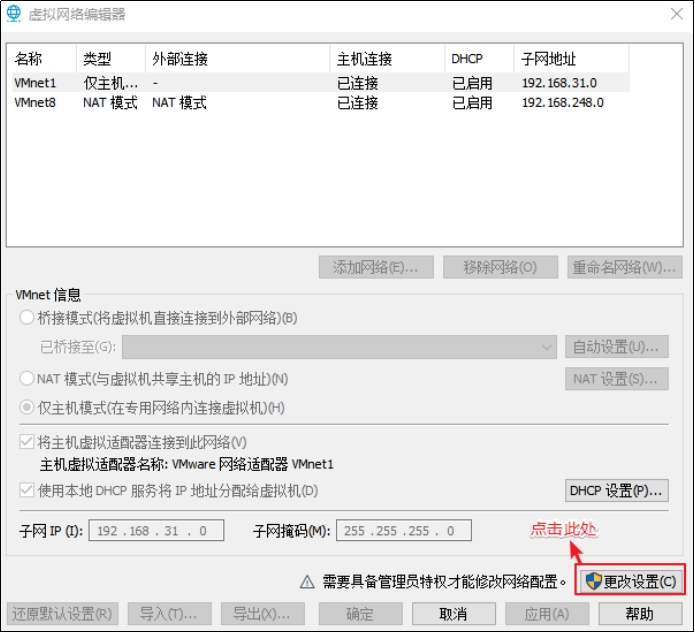The image size is (695, 633).
Task: Click the shield icon on 更改设置
Action: tap(593, 581)
